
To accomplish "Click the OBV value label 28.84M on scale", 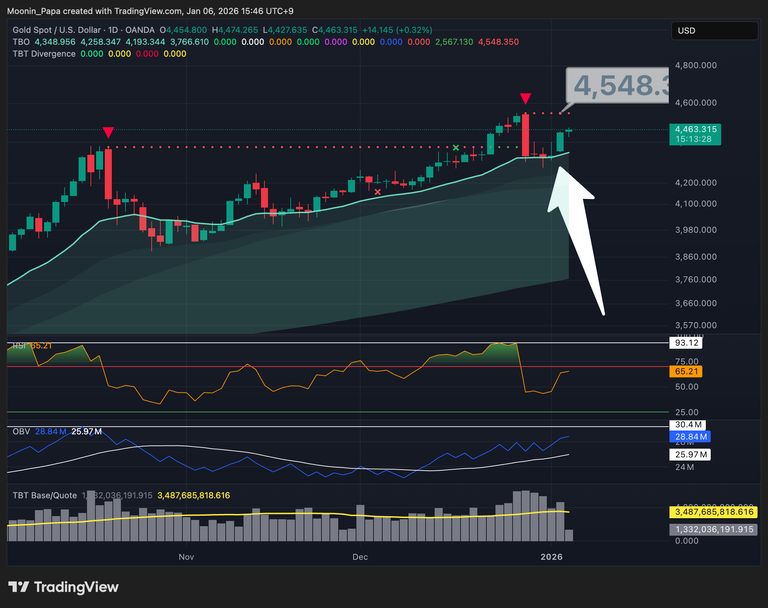I will click(690, 438).
